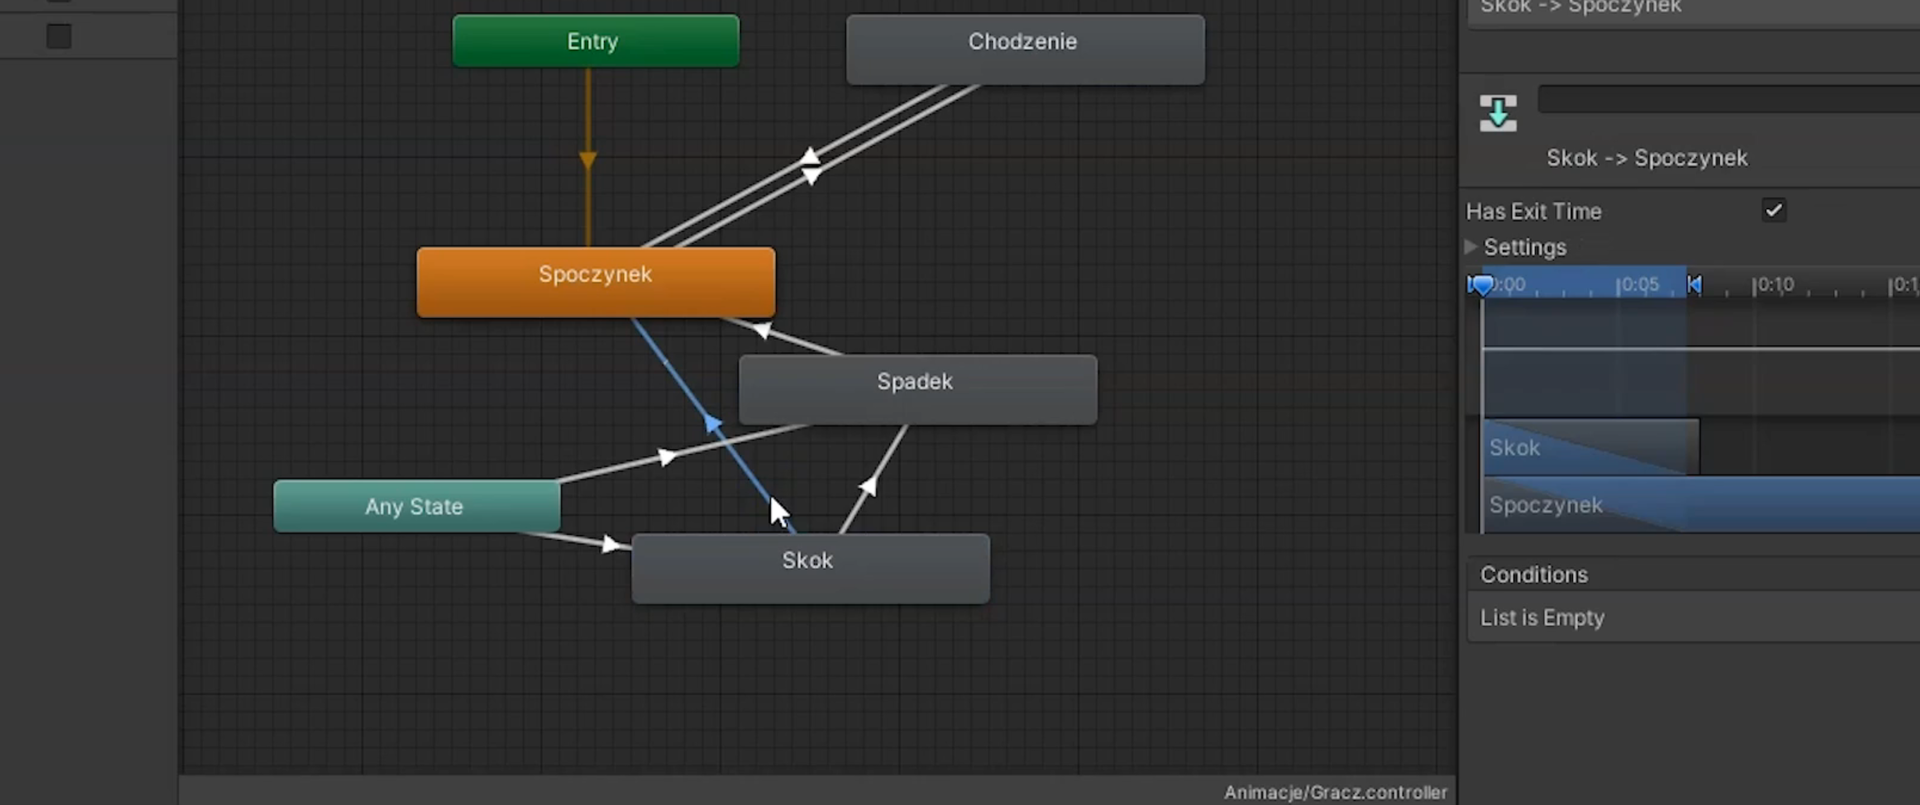Expand the Settings foldout

(1471, 247)
